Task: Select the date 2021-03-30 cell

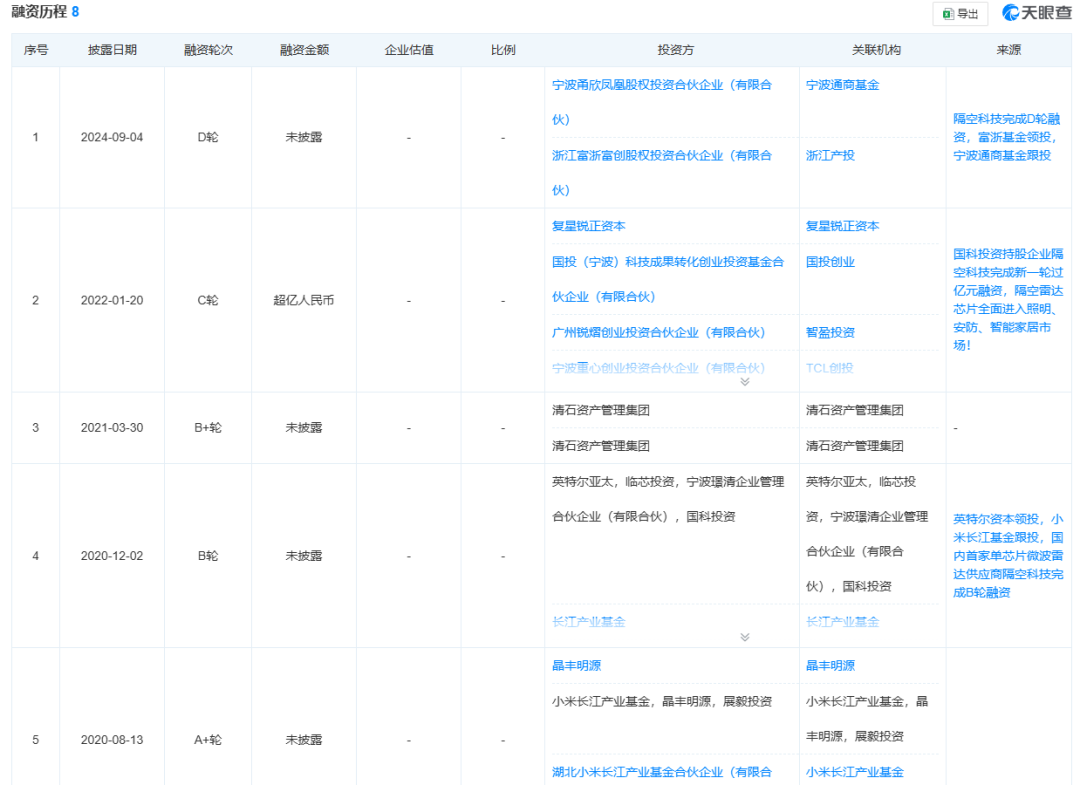Action: point(112,428)
